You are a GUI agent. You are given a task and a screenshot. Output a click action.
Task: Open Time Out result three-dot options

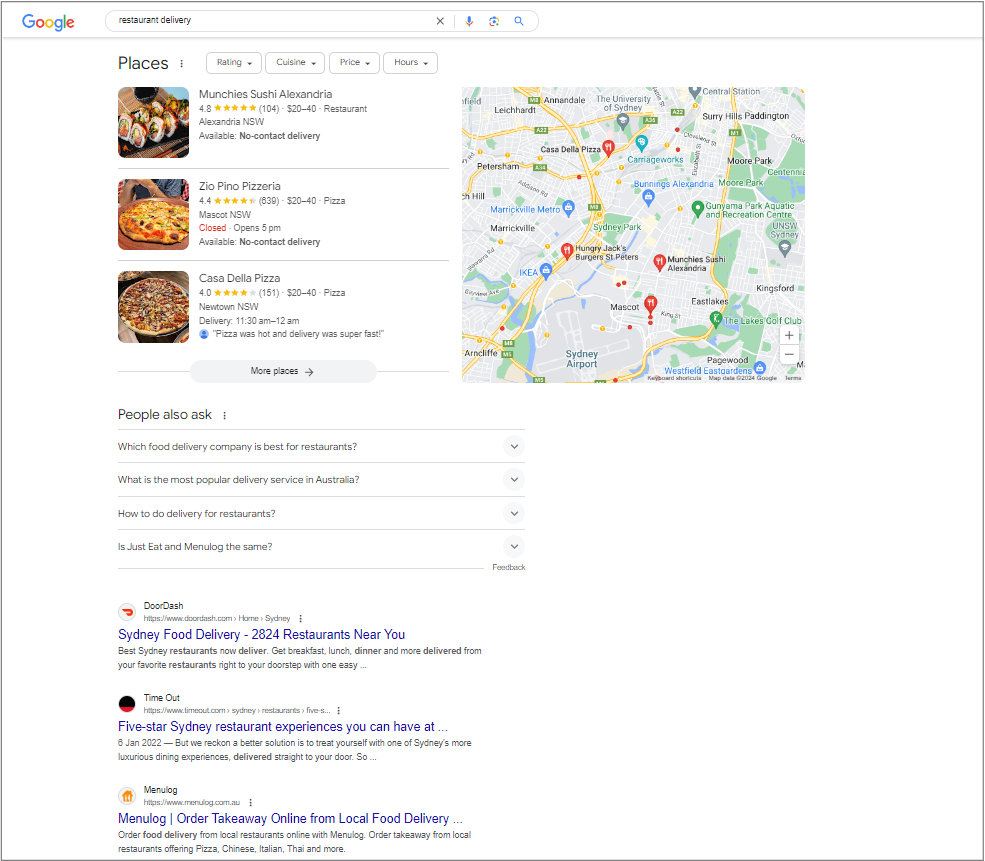click(x=339, y=710)
